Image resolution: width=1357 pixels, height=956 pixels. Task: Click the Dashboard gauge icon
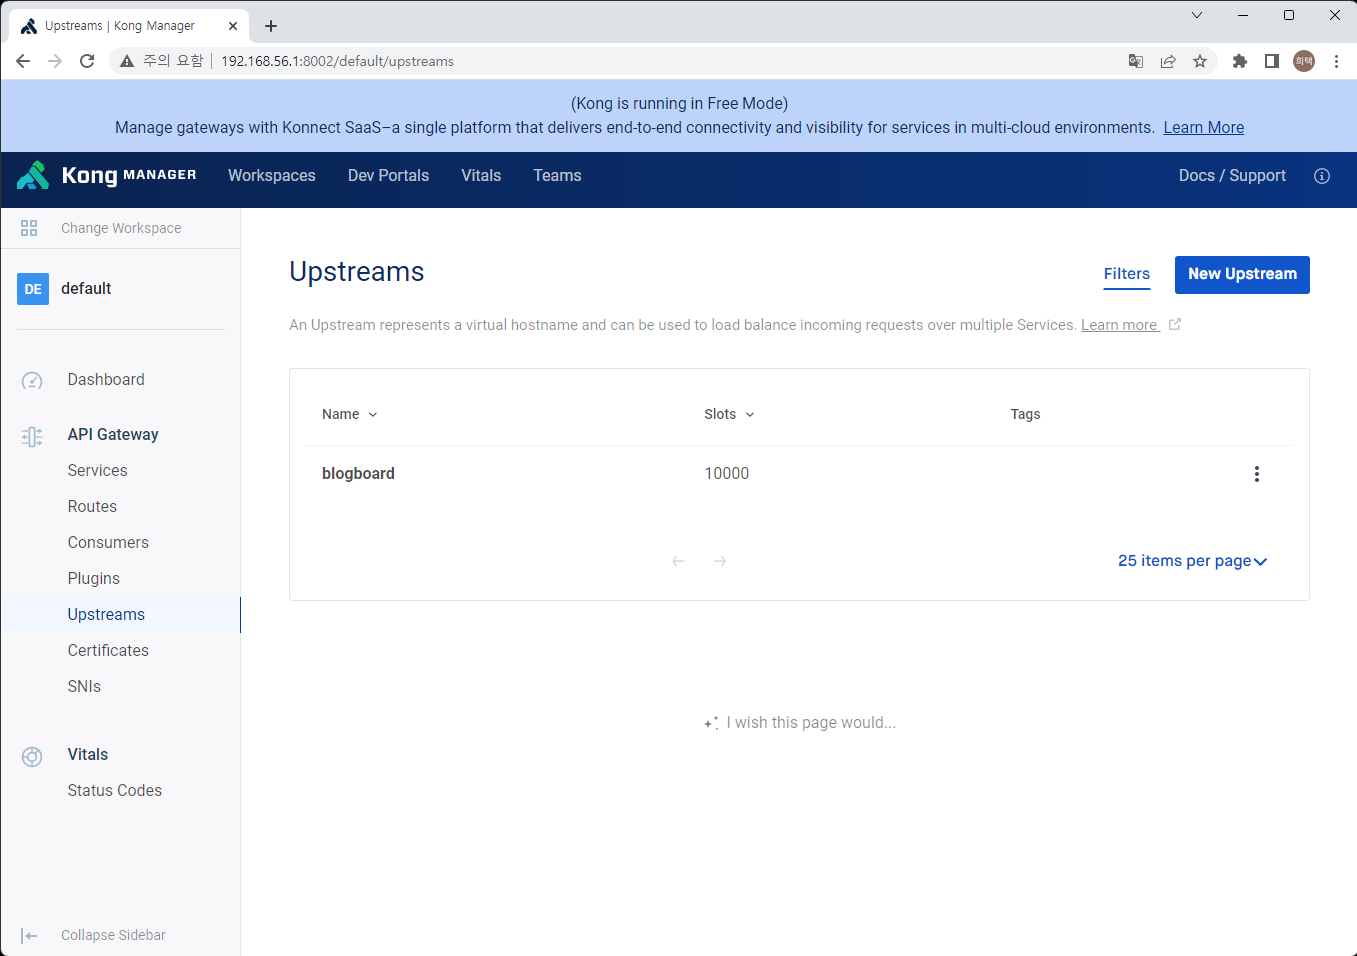[x=32, y=380]
